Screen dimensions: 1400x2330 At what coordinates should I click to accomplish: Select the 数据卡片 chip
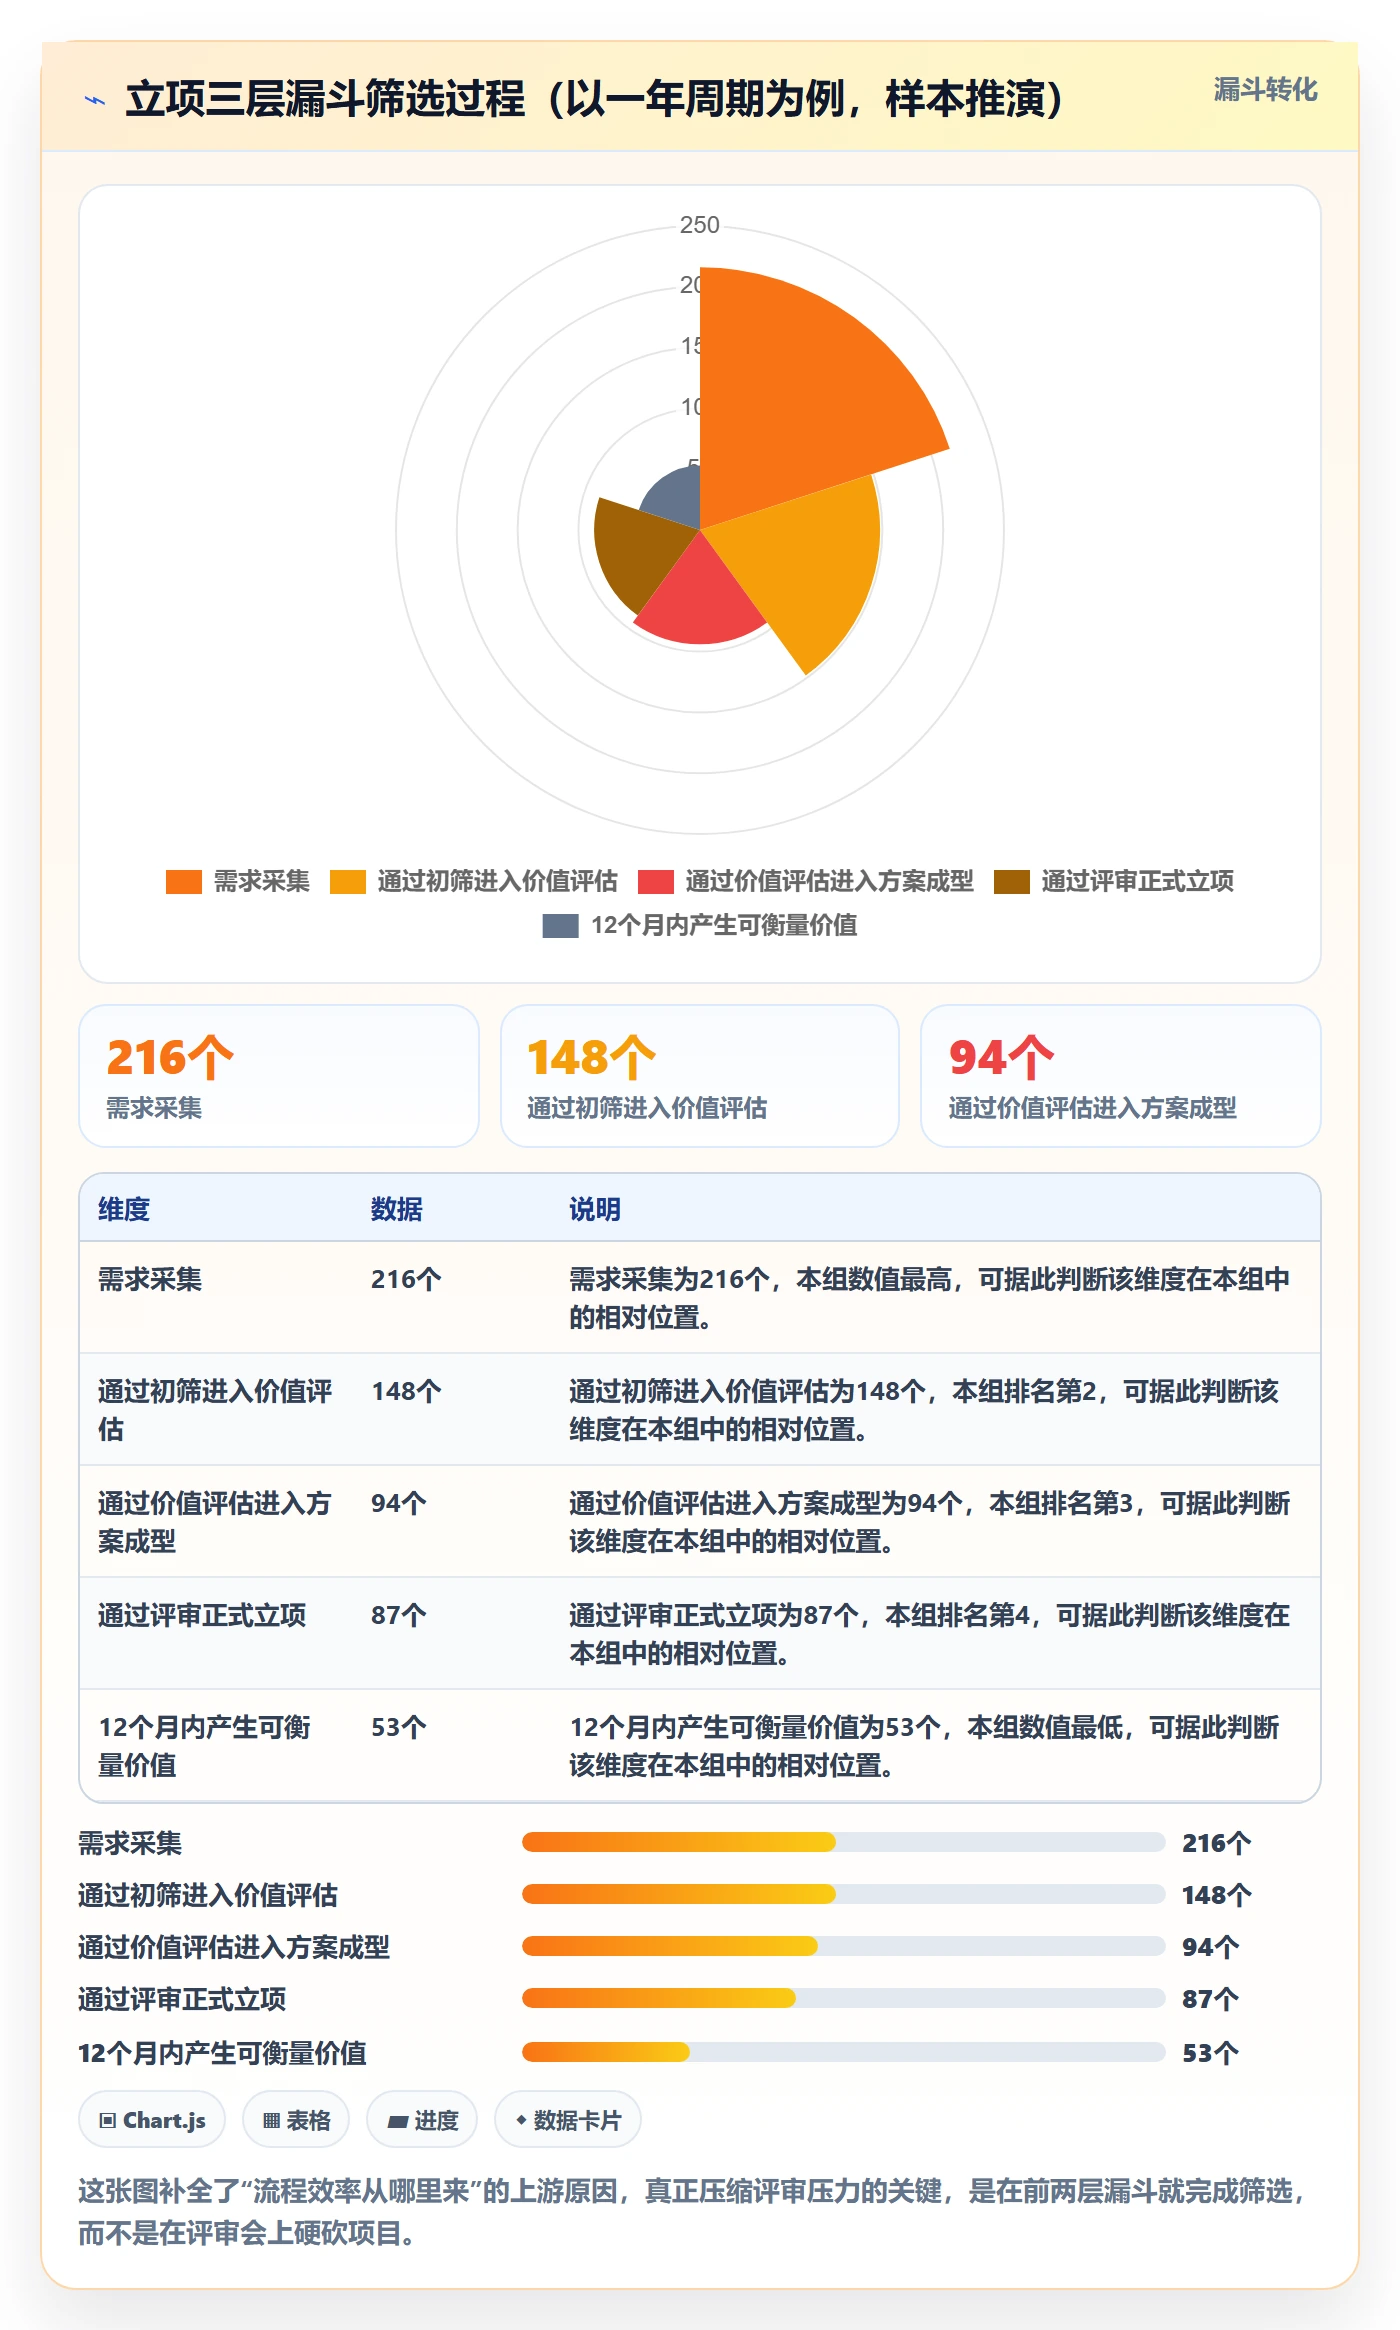[568, 2120]
